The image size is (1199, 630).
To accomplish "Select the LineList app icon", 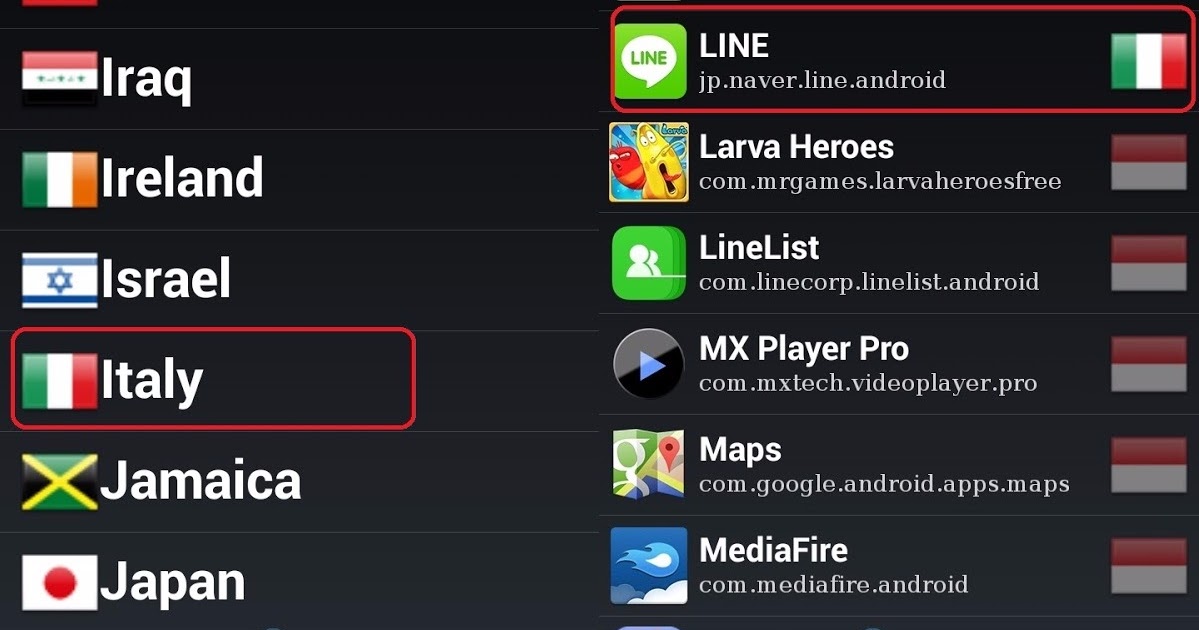I will (648, 263).
